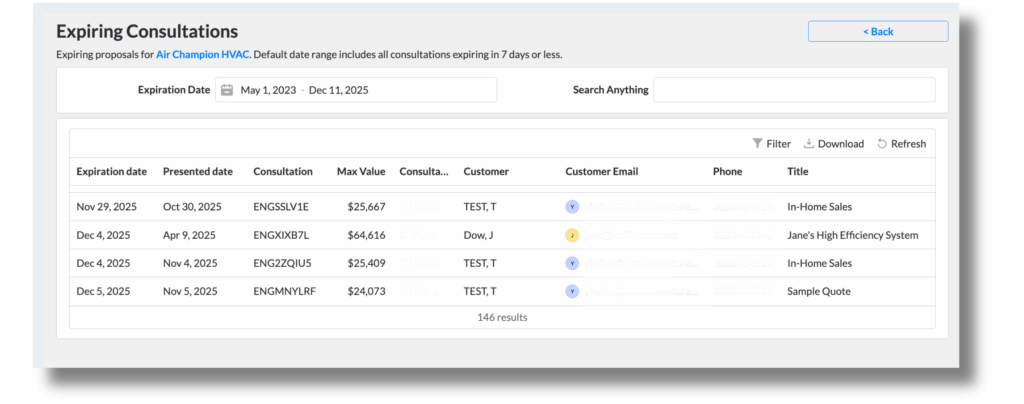Viewport: 1024px width, 404px height.
Task: Sort by the Expiration date column header
Action: pos(111,172)
